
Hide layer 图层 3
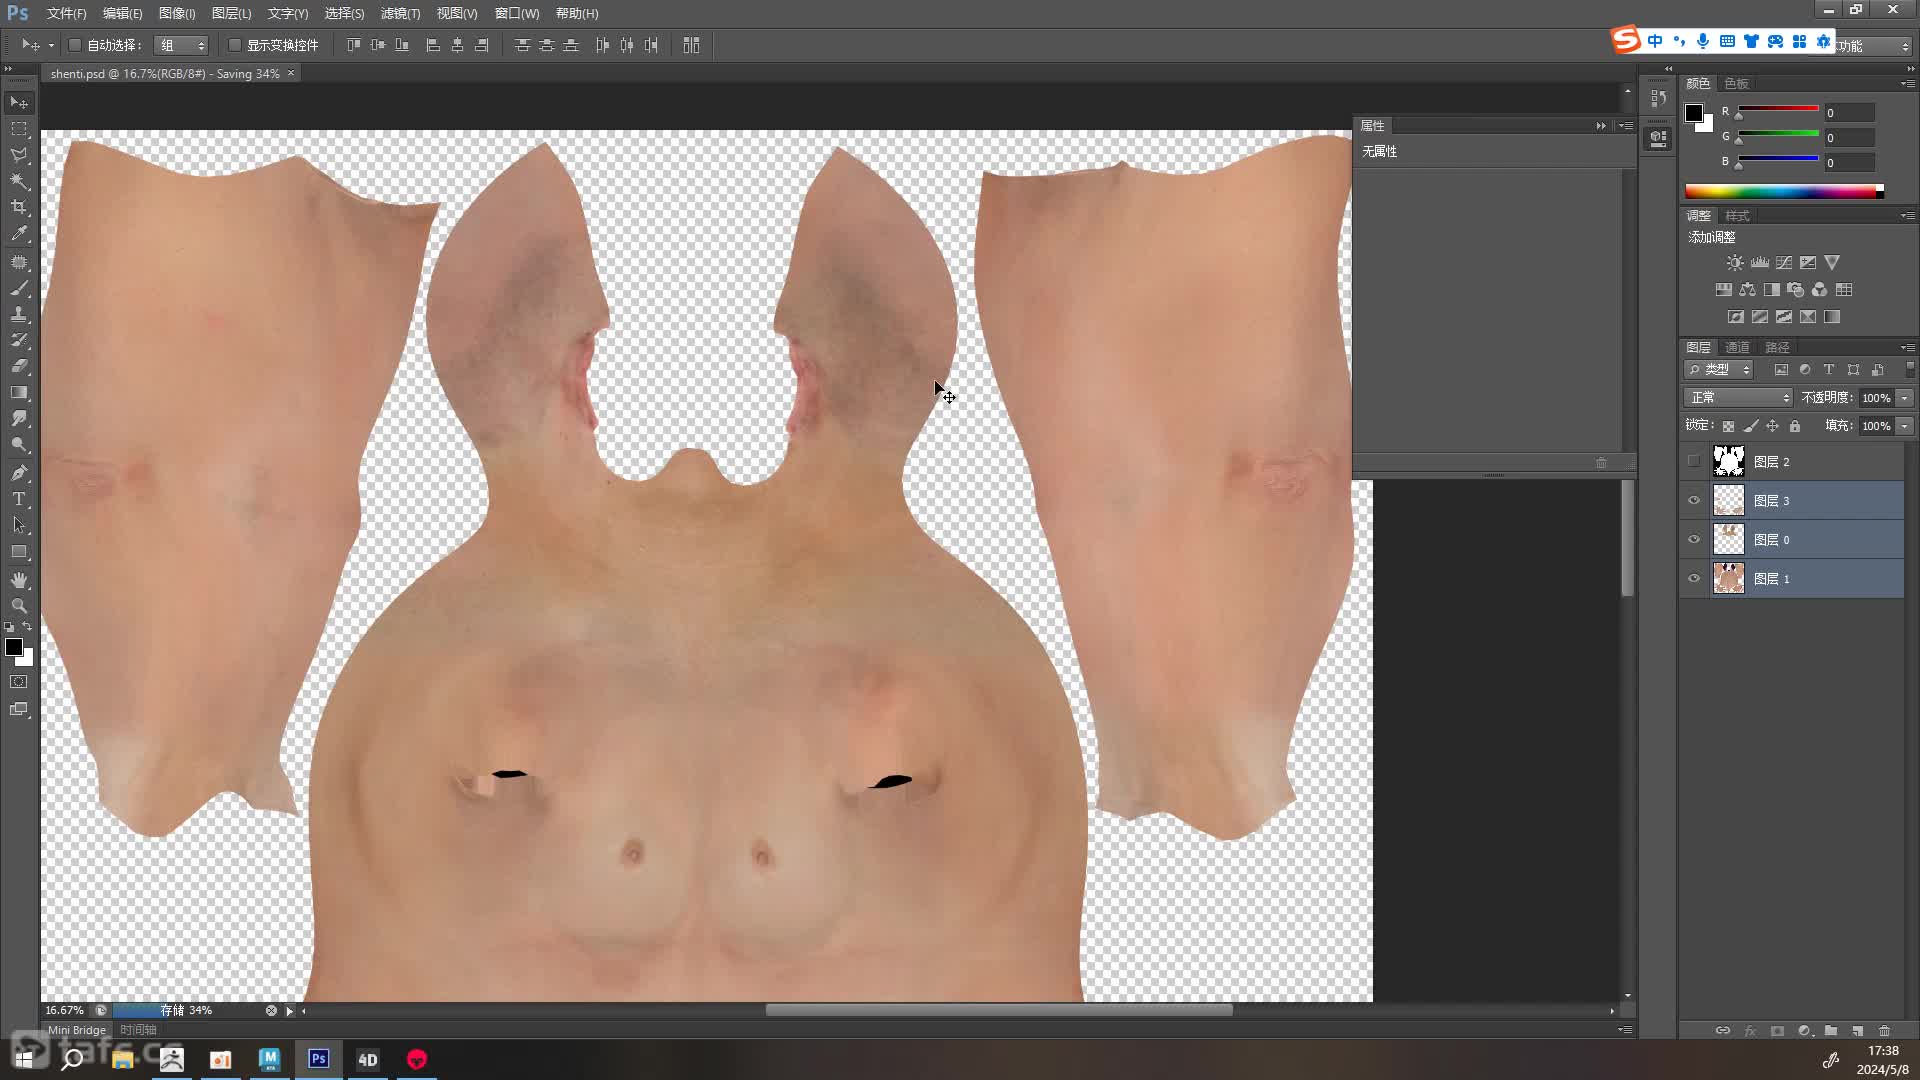[x=1693, y=501]
